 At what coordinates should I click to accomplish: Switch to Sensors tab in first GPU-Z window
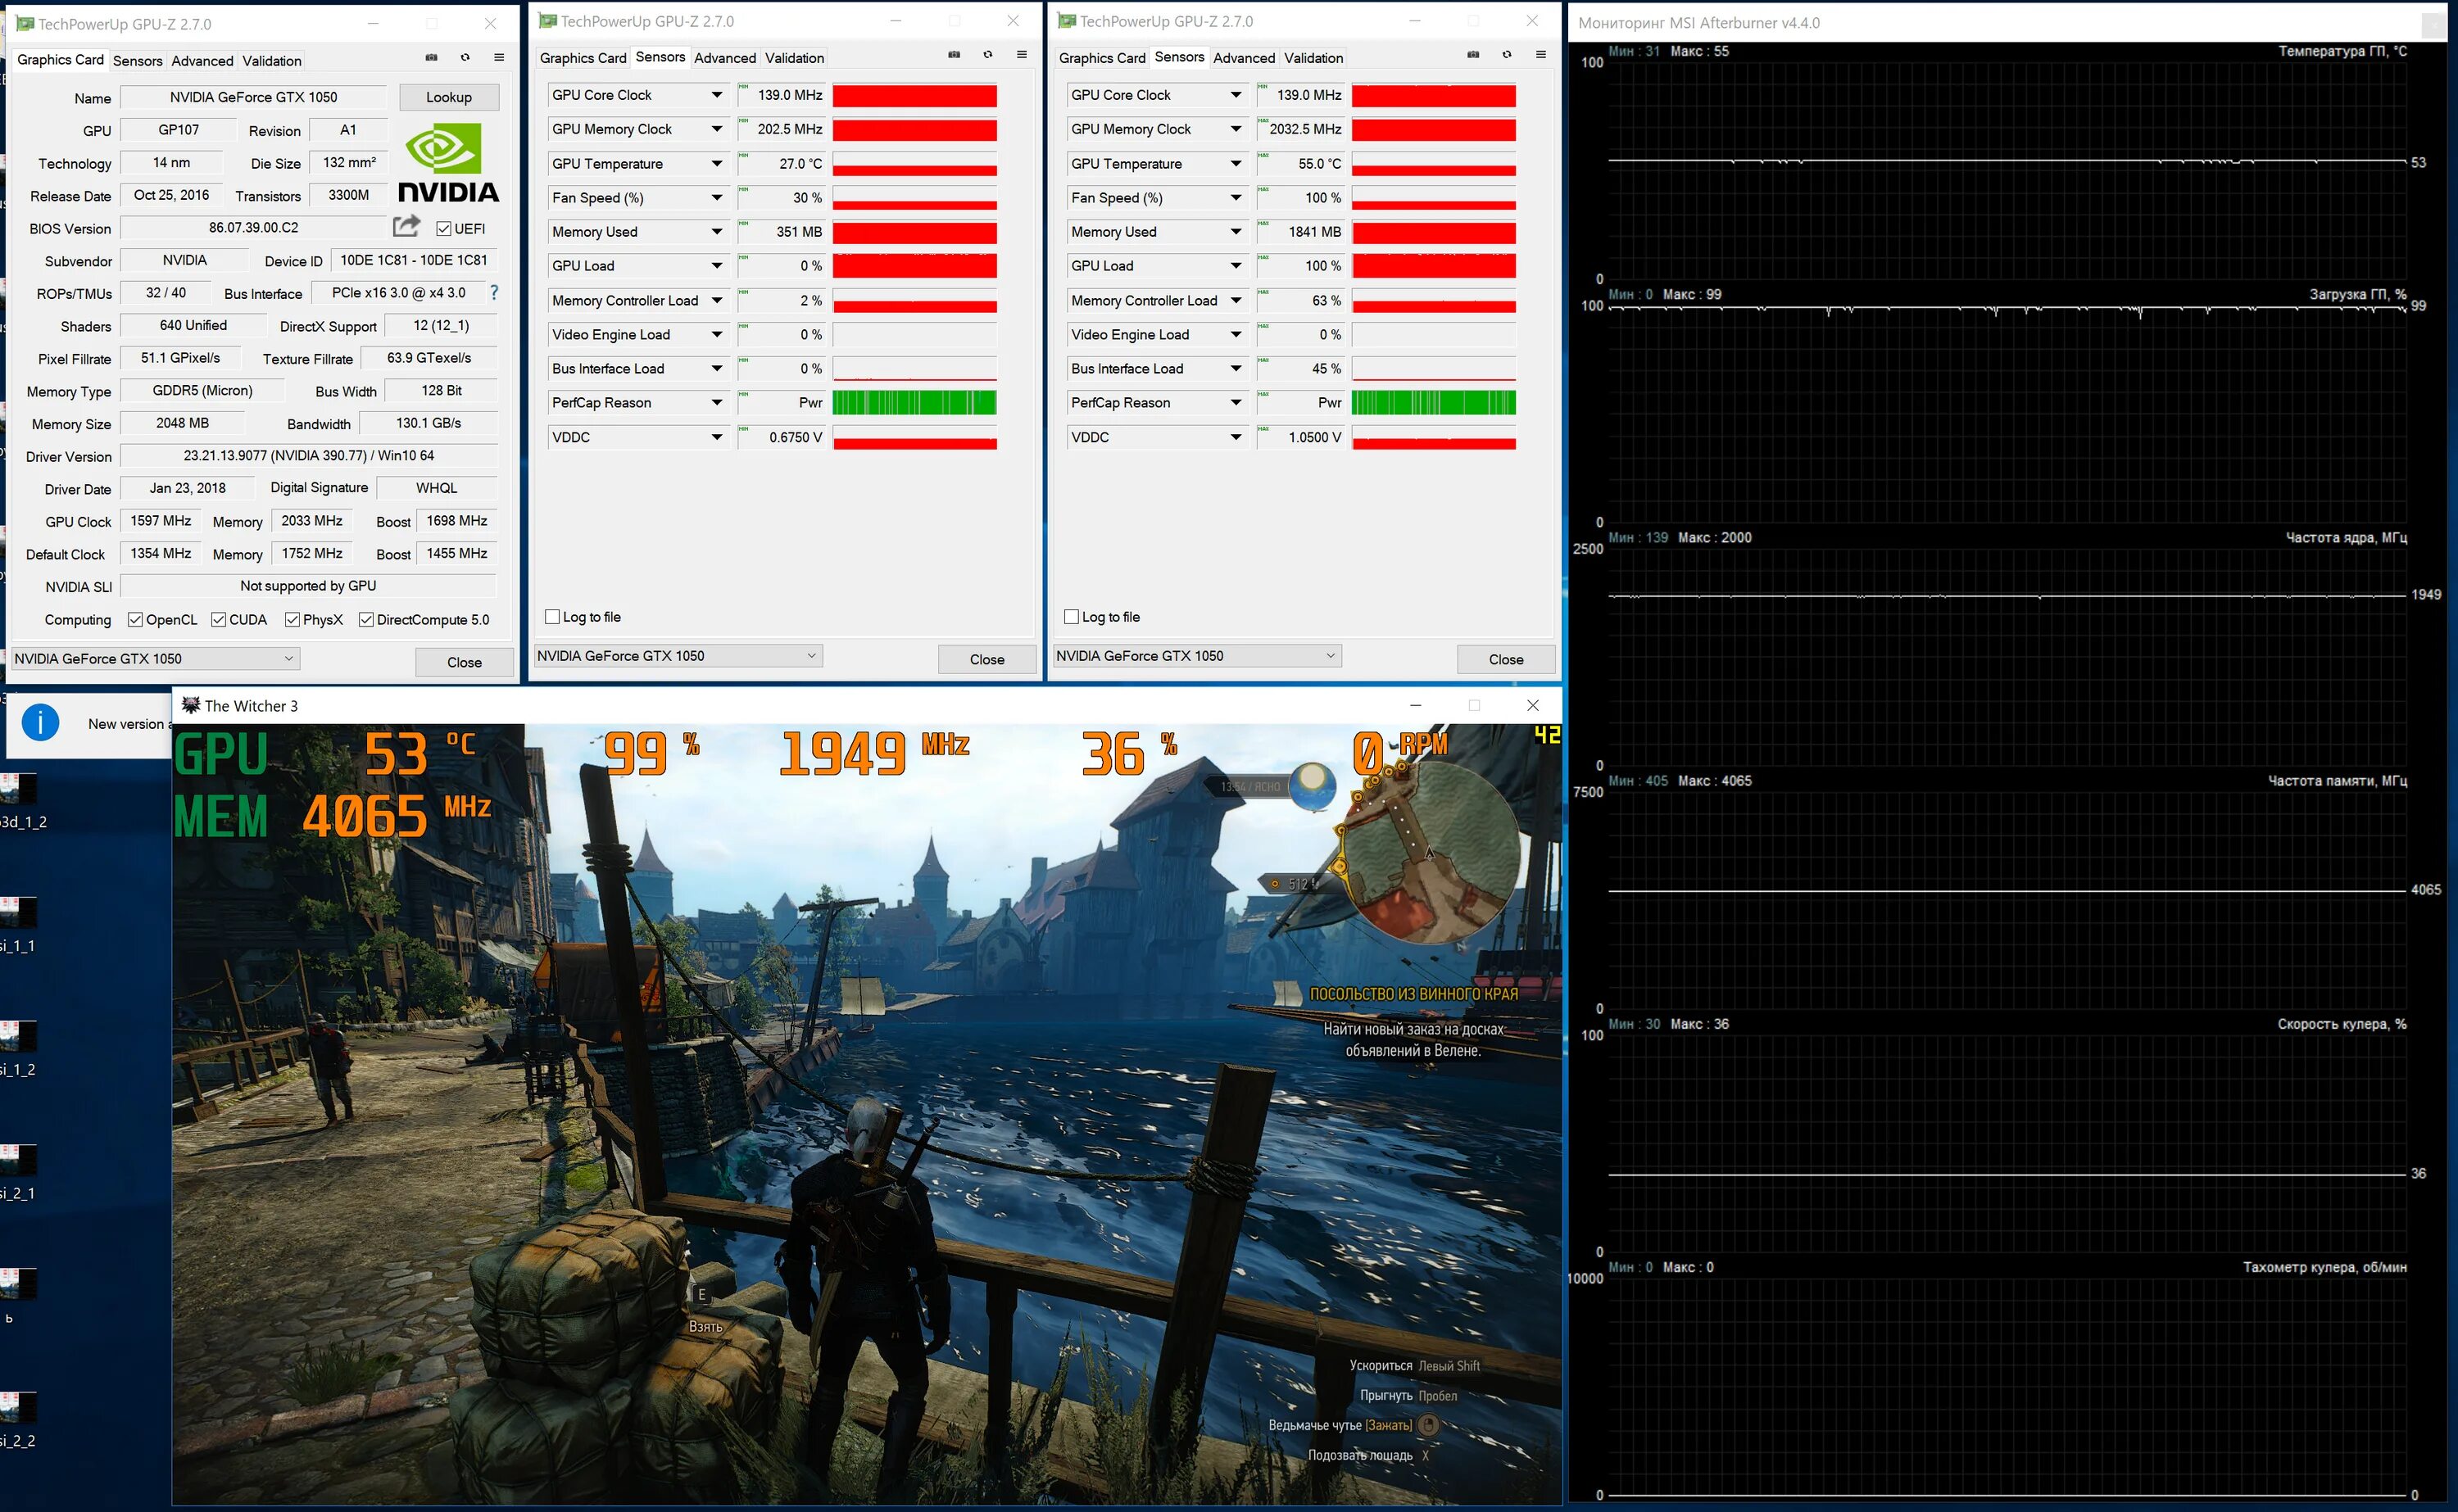(x=137, y=61)
